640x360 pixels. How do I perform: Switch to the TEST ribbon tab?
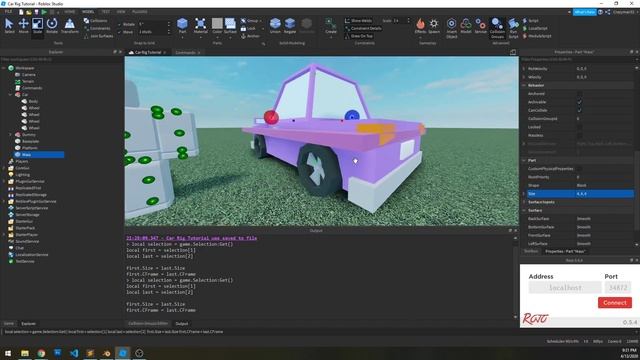coord(105,12)
